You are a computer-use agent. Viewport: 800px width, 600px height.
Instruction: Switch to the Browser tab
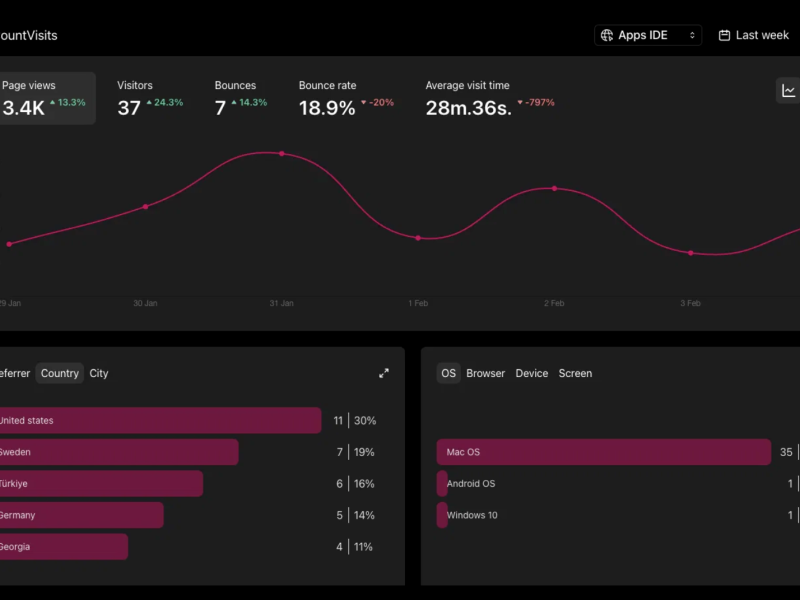pos(485,373)
